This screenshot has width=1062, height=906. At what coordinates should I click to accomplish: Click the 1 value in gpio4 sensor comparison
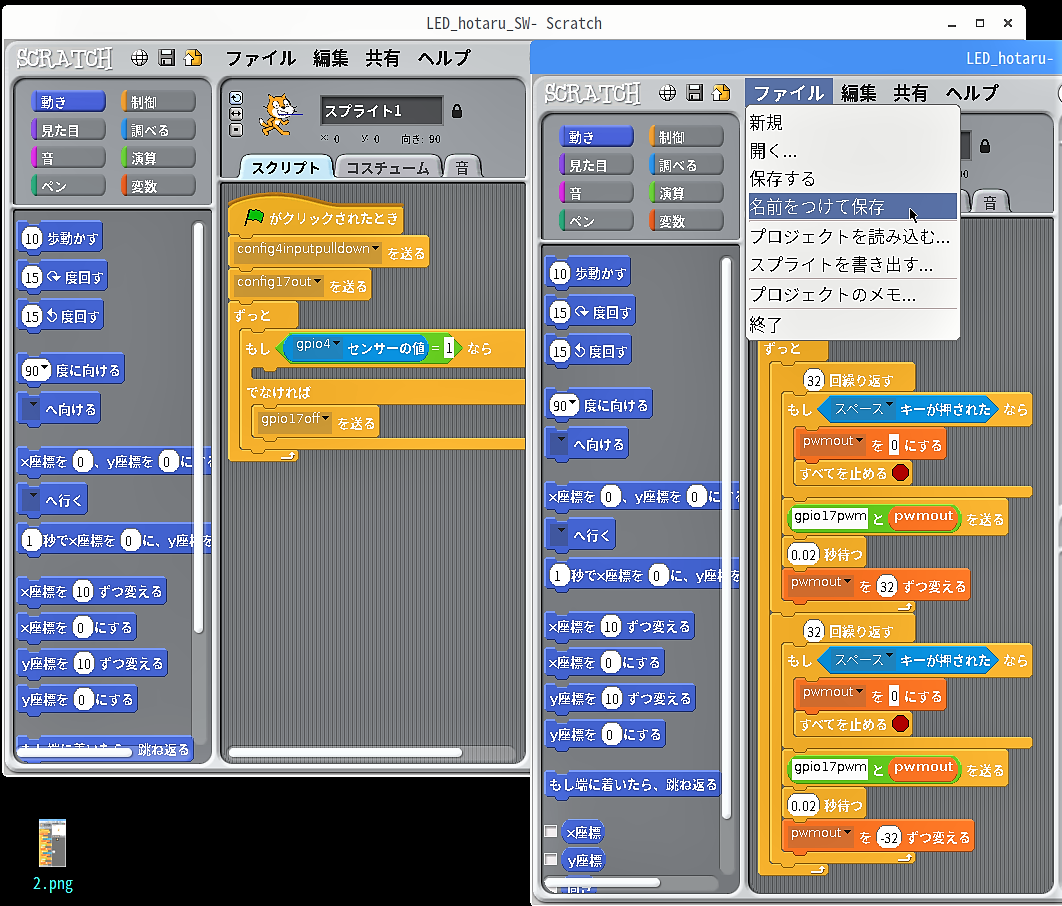pos(448,349)
